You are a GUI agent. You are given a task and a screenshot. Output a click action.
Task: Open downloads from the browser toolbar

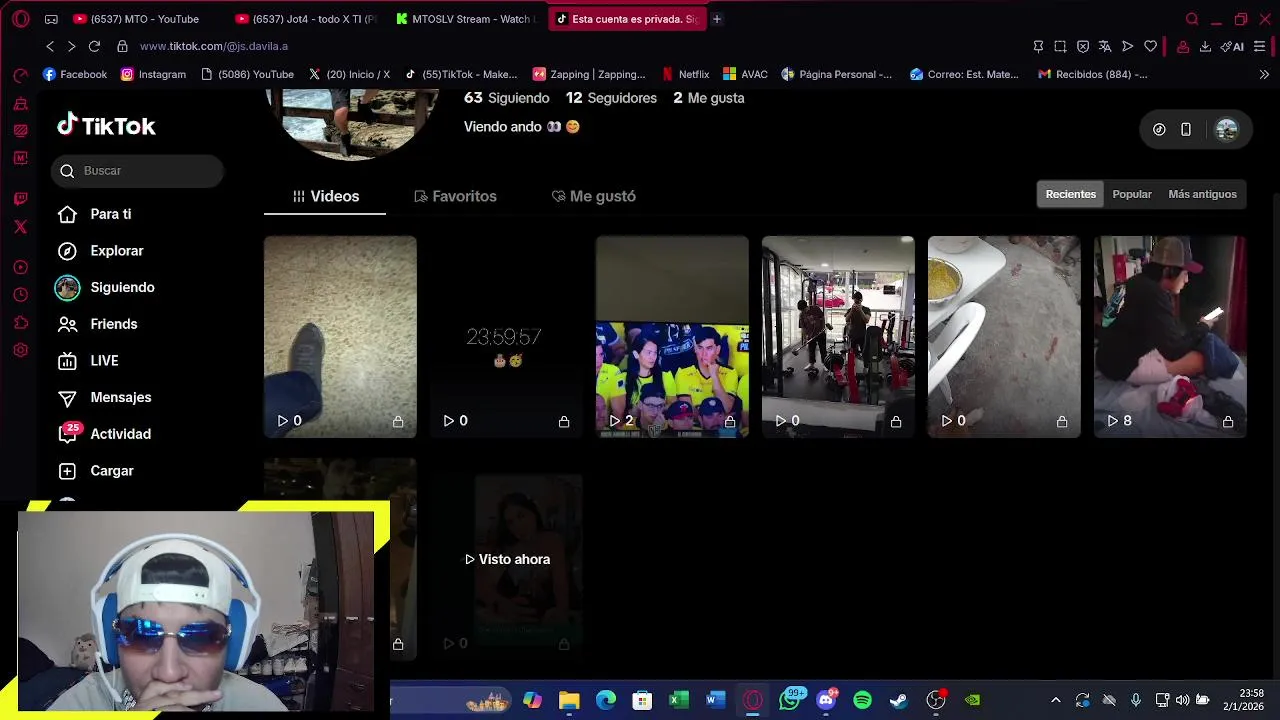tap(1205, 46)
